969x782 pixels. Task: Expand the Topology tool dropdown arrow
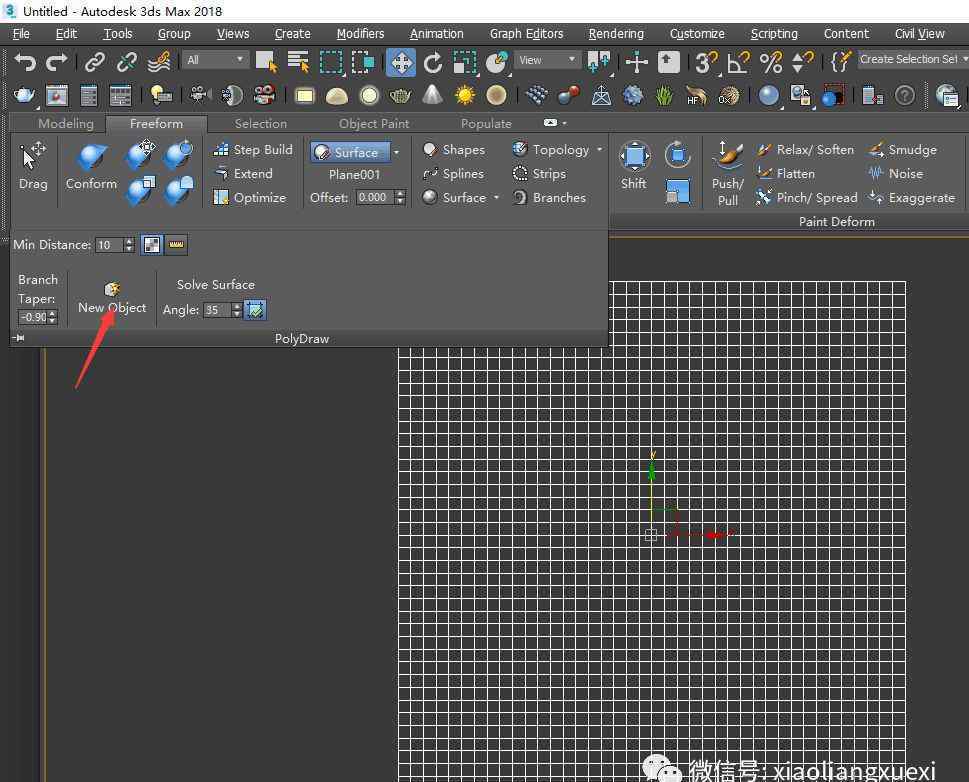pos(599,150)
